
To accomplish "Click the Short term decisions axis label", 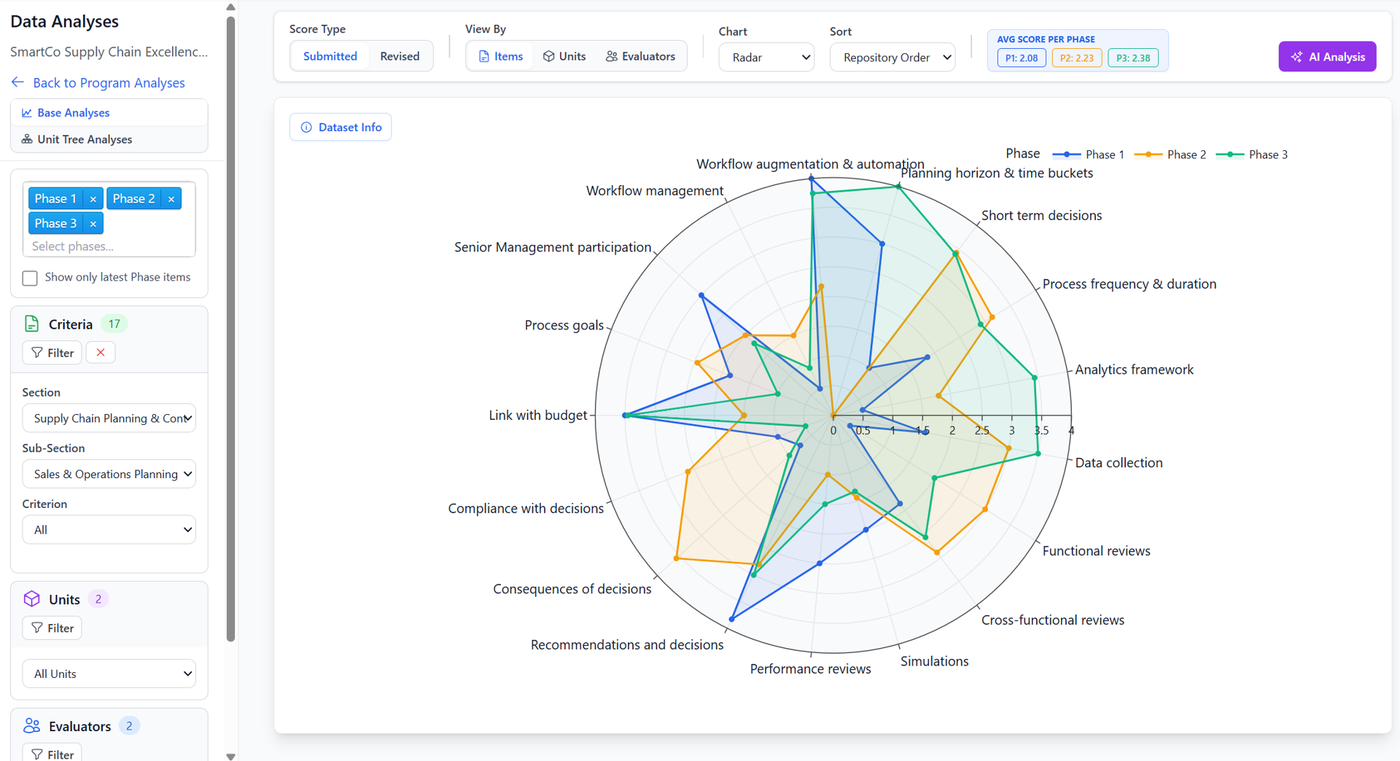I will (x=1041, y=215).
